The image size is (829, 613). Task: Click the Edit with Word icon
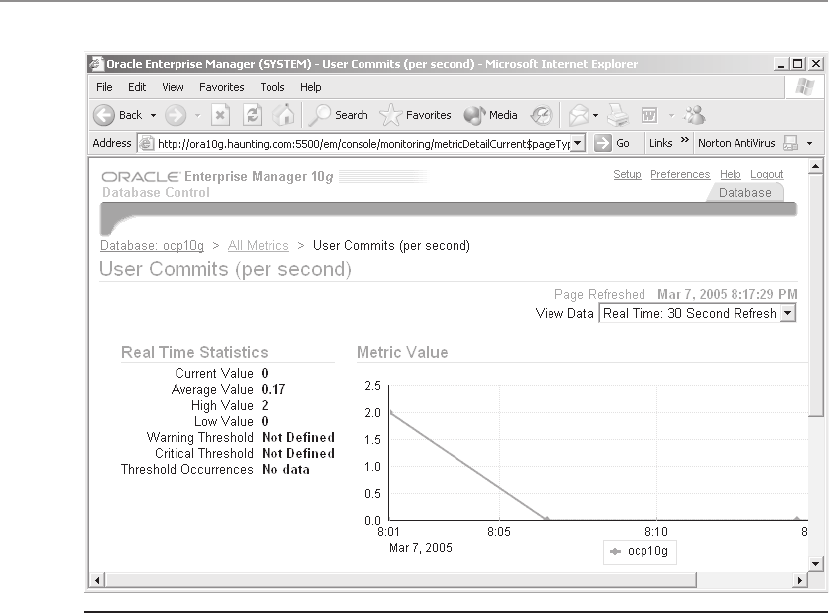click(x=649, y=115)
